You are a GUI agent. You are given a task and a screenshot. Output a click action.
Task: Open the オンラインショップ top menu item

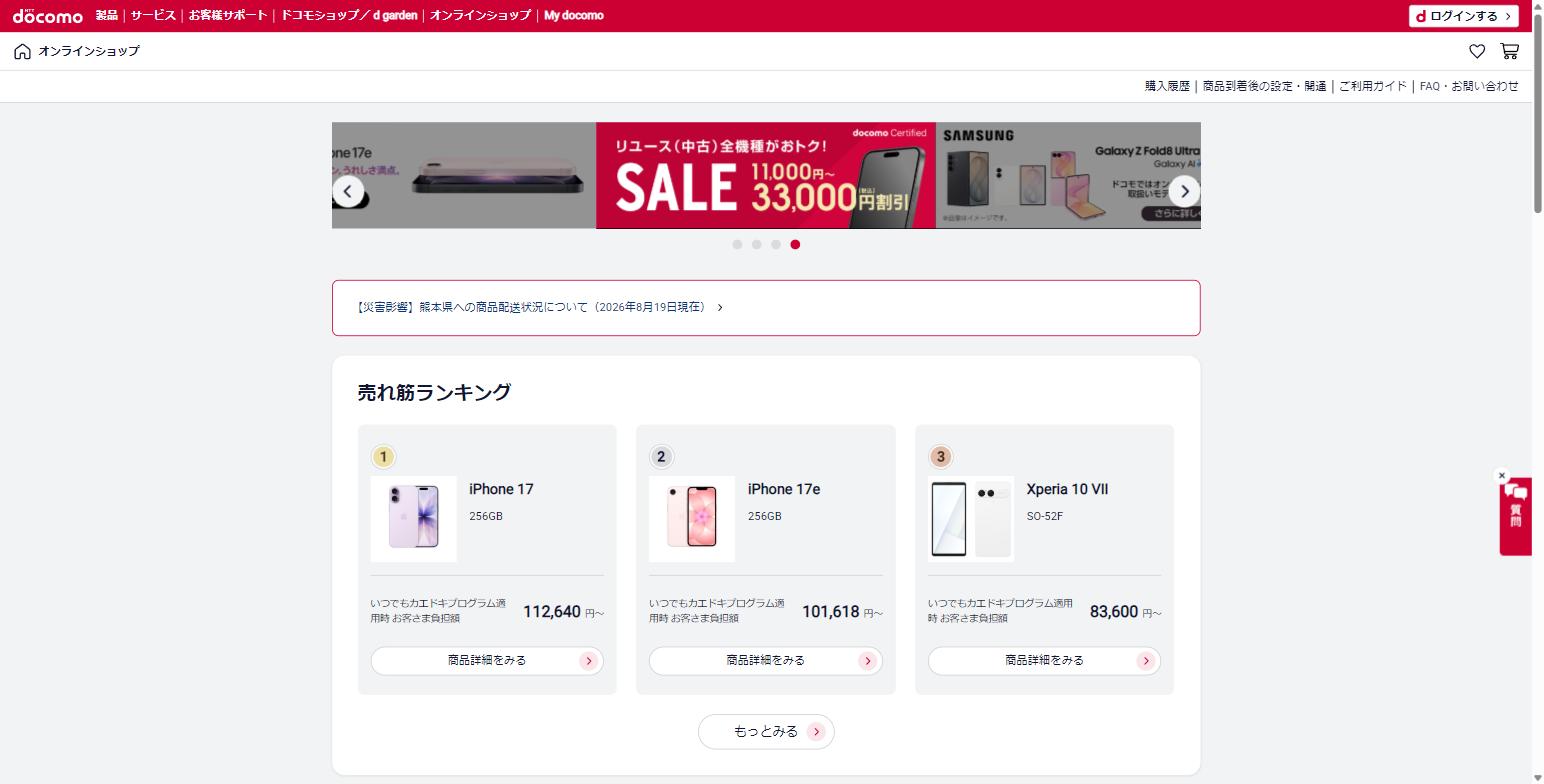tap(480, 16)
